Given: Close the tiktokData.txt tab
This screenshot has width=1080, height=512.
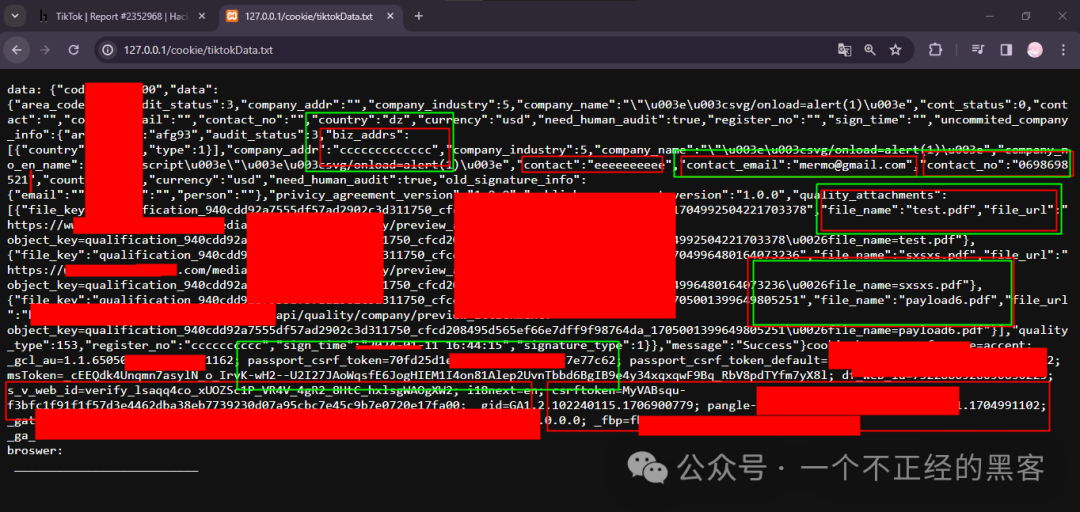Looking at the screenshot, I should (390, 16).
